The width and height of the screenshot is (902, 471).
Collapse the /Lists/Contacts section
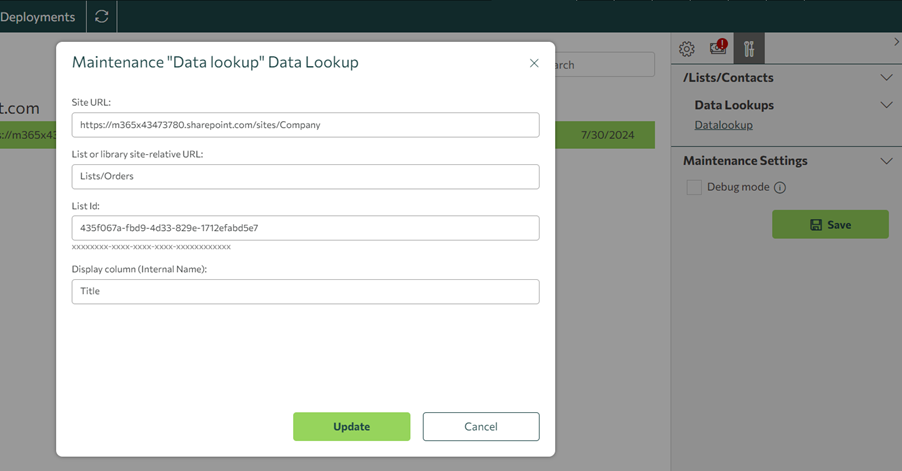coord(886,77)
